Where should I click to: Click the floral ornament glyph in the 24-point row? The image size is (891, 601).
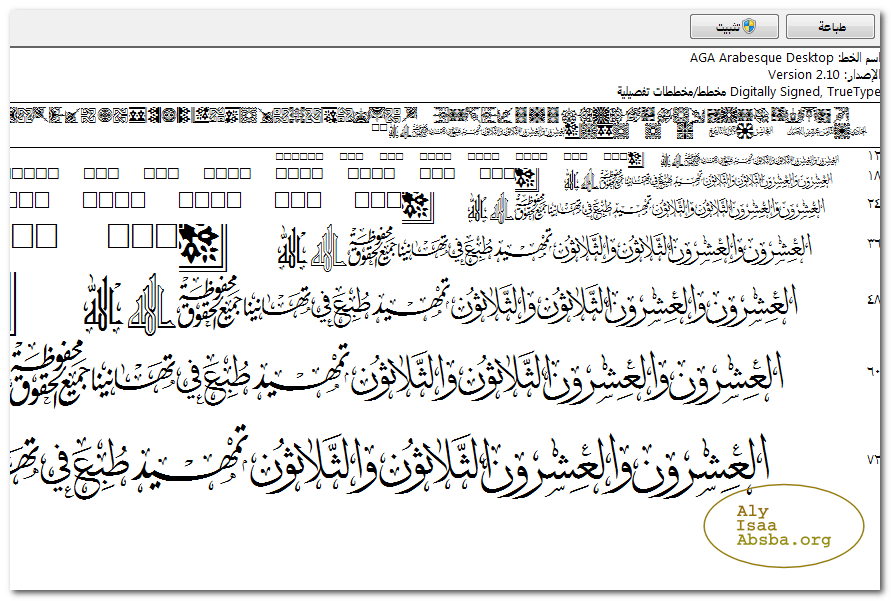(416, 207)
